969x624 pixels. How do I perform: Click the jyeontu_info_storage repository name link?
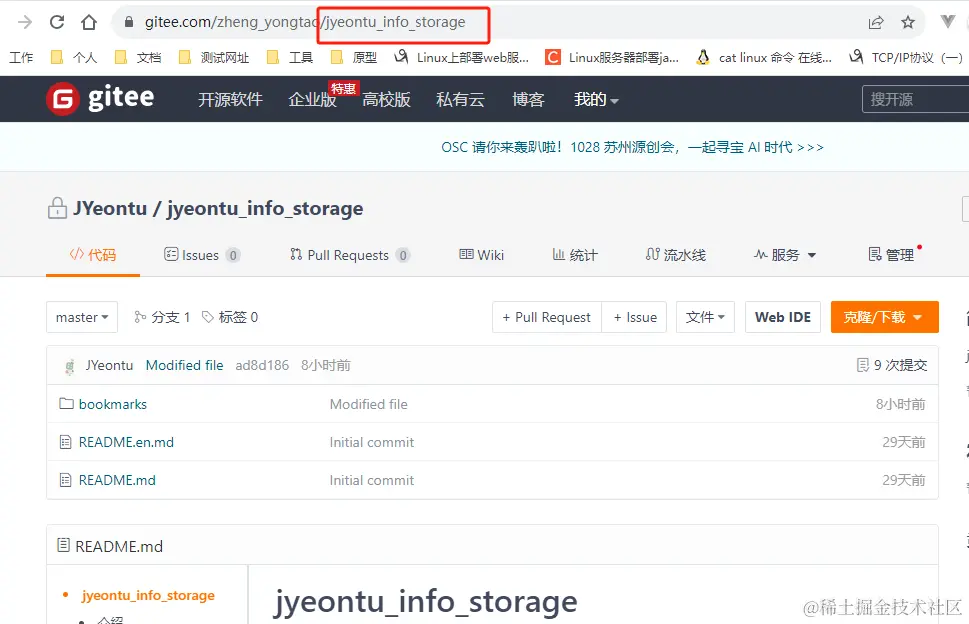tap(265, 208)
